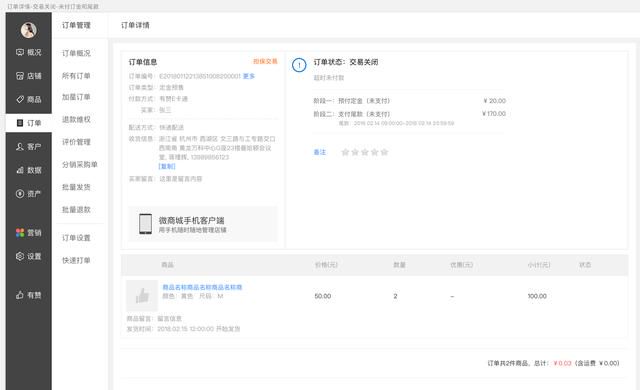Select the 加星订单 menu entry
The width and height of the screenshot is (640, 390).
76,97
